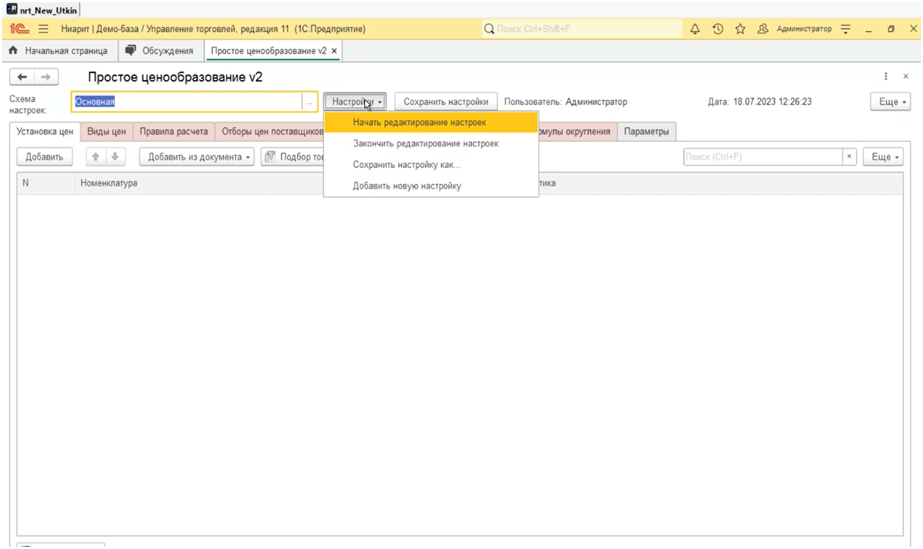Clear the table search field x button
The height and width of the screenshot is (549, 923).
(849, 157)
